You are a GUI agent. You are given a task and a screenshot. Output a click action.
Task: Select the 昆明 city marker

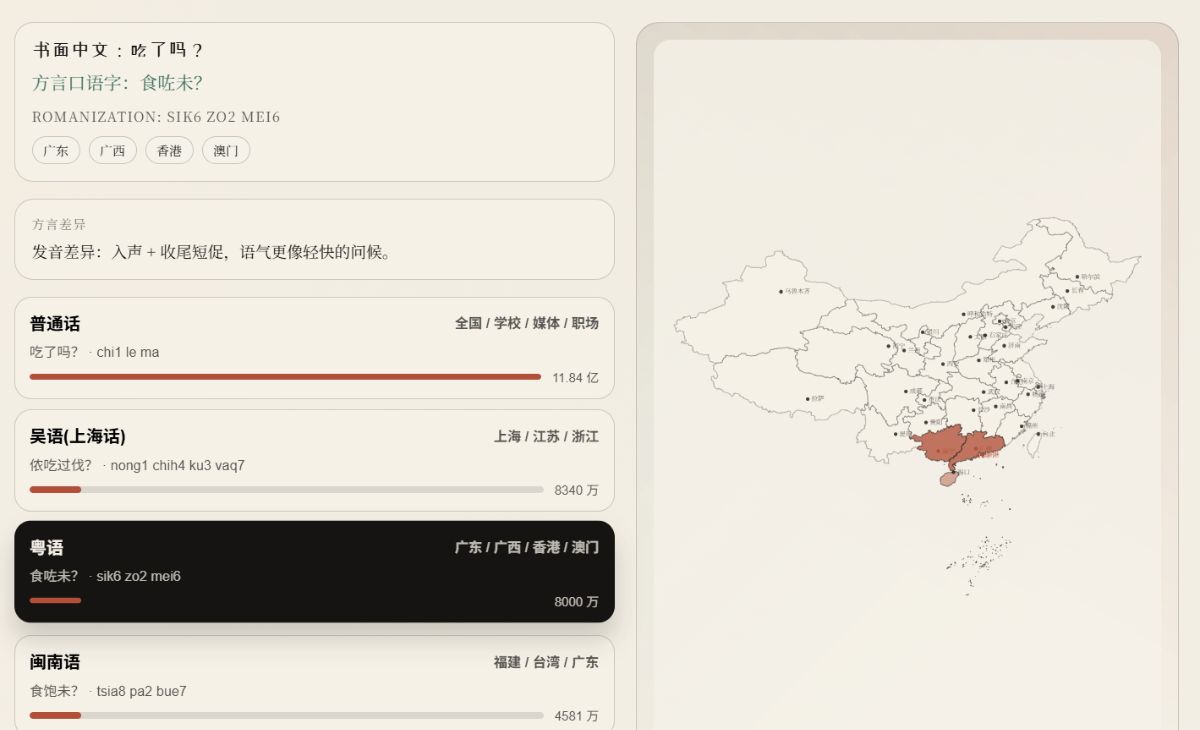coord(896,434)
